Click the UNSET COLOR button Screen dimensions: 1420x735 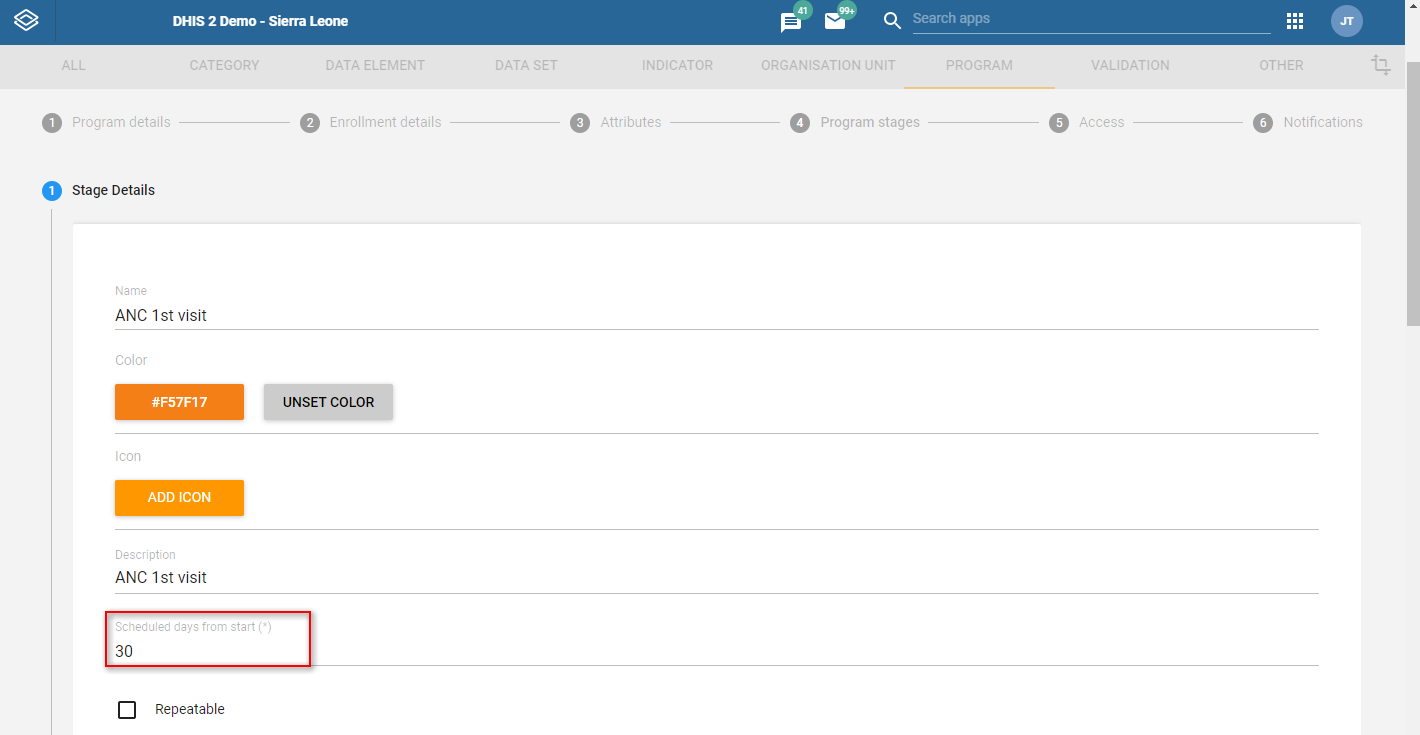coord(328,402)
